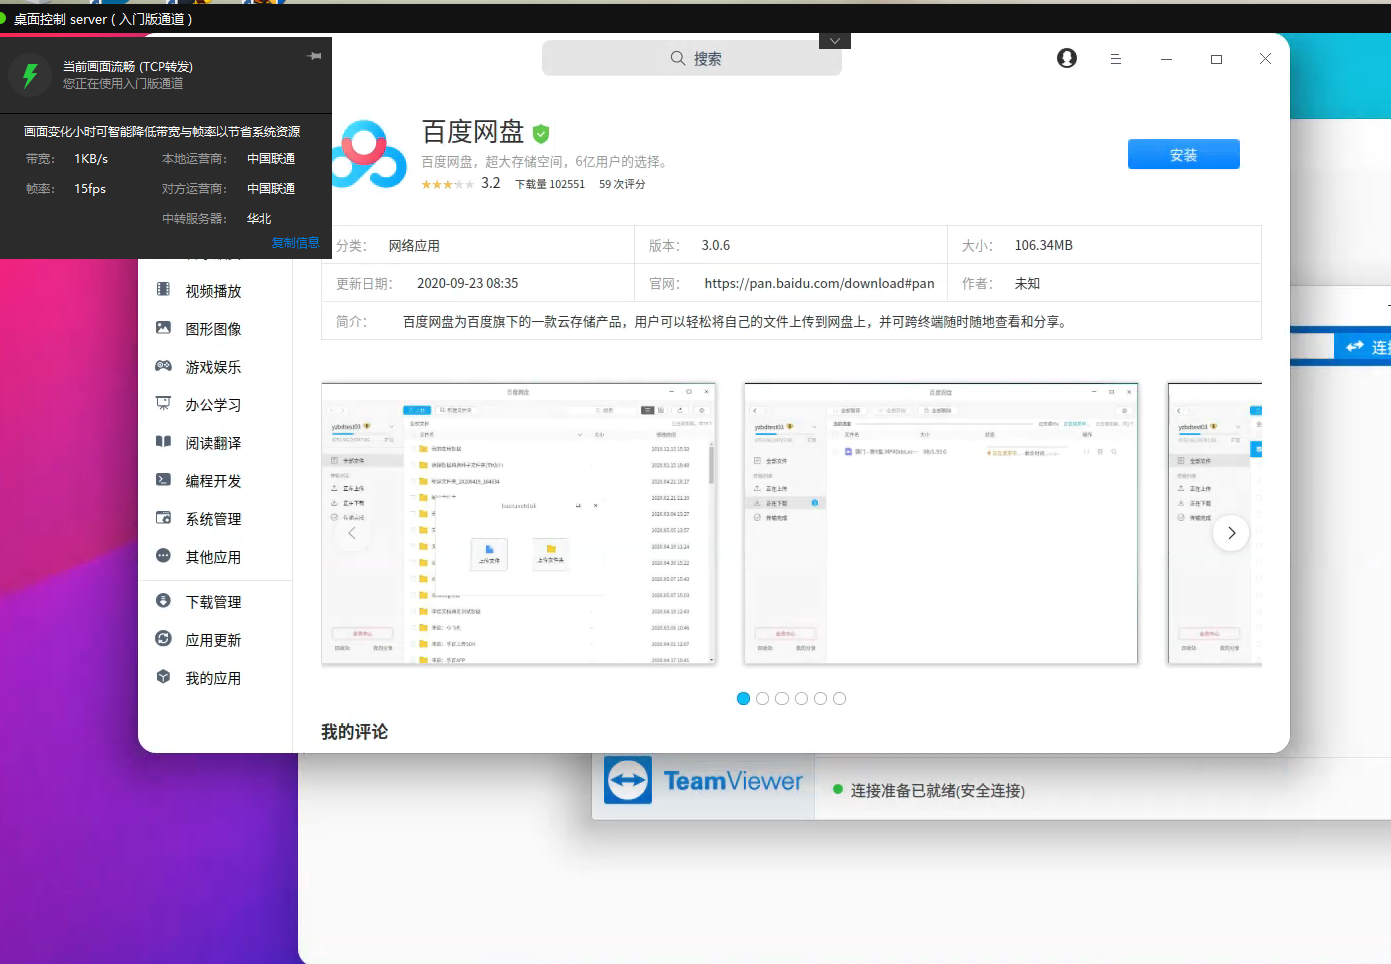This screenshot has width=1391, height=964.
Task: Click the blue connect button in TeamViewer
Action: point(1363,347)
